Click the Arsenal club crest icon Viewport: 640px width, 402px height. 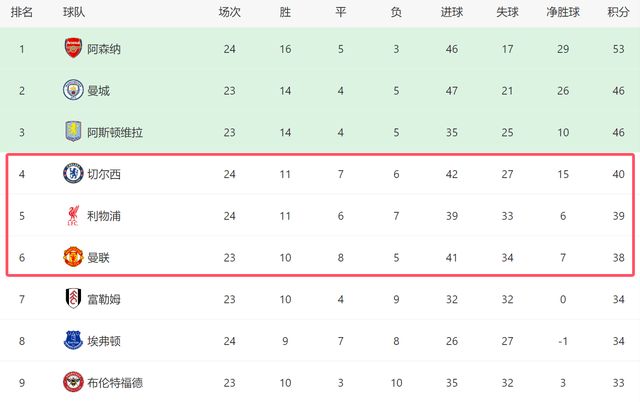click(x=73, y=49)
